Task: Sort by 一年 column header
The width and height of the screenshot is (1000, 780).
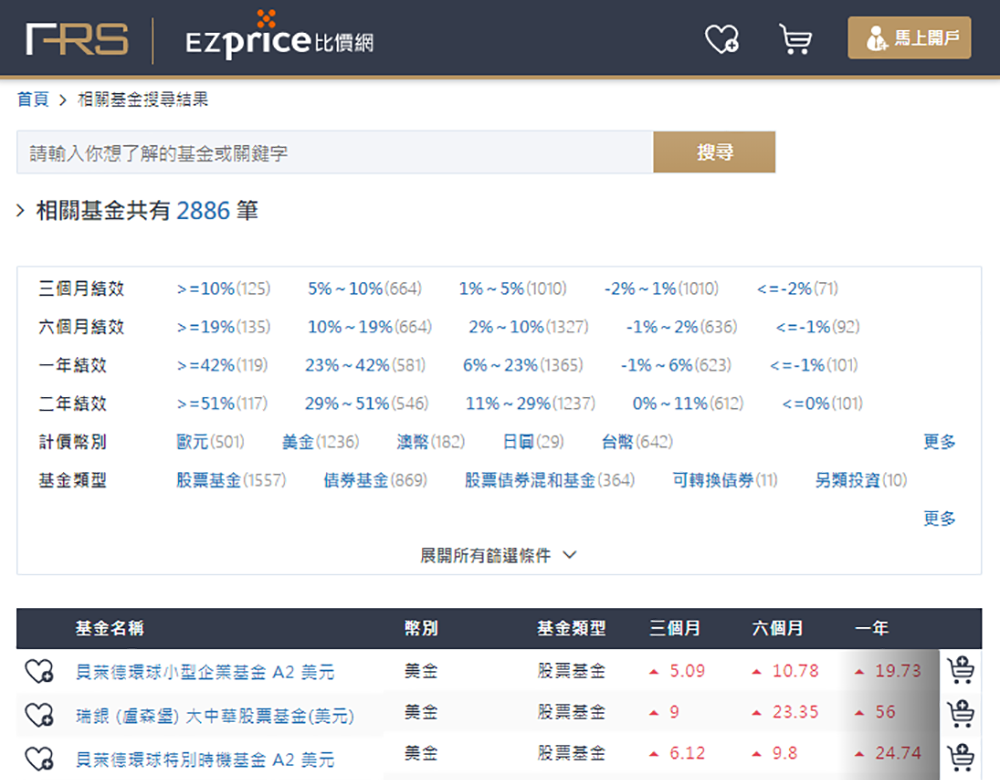Action: pyautogui.click(x=871, y=628)
